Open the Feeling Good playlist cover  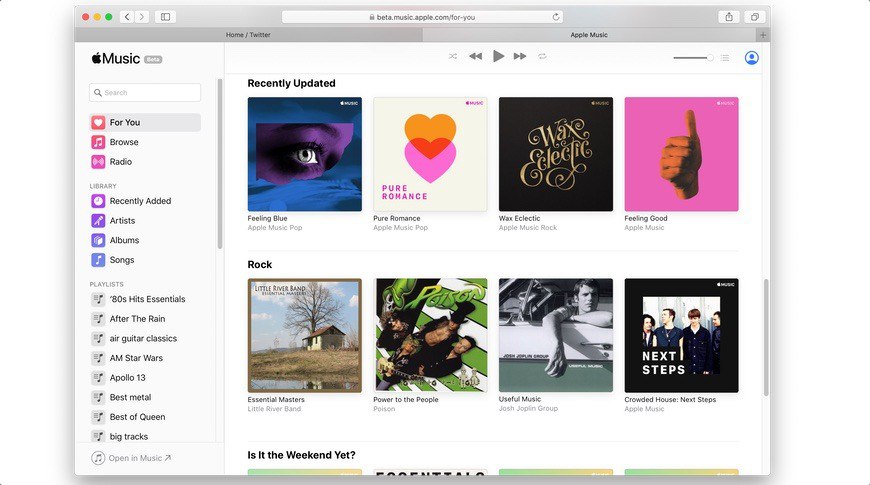click(681, 154)
